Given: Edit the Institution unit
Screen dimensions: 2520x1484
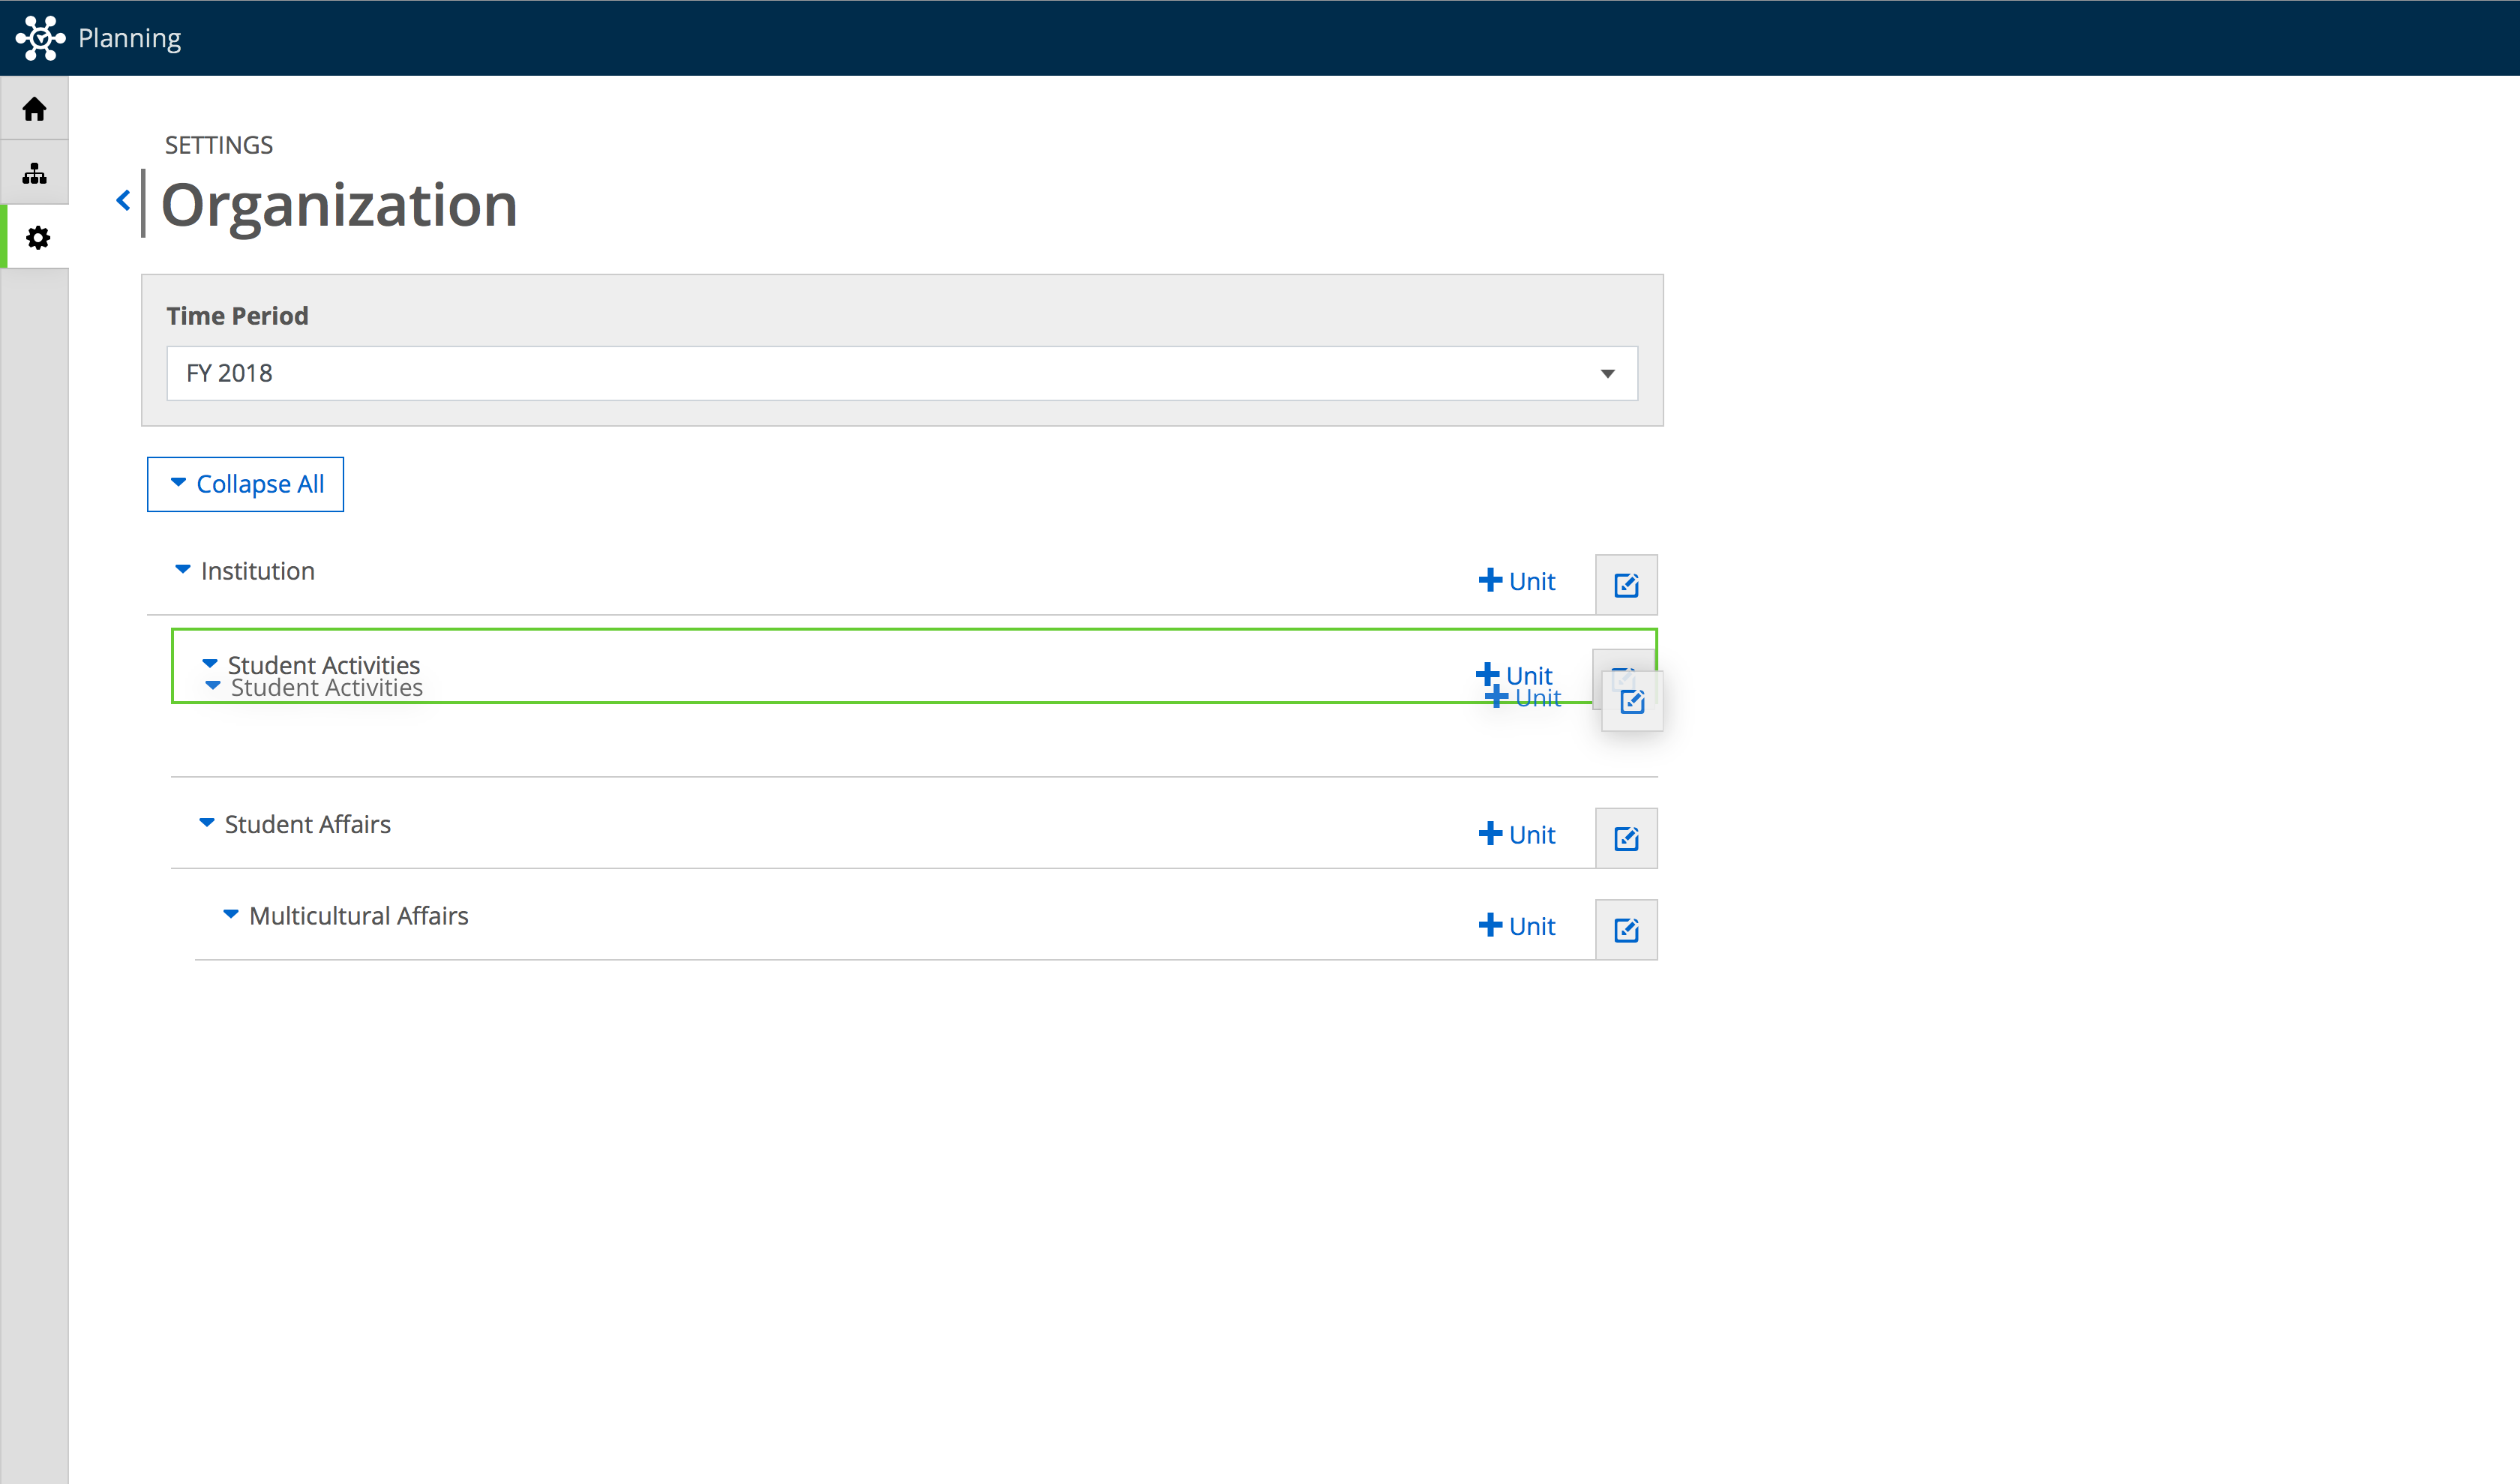Looking at the screenshot, I should click(x=1626, y=585).
